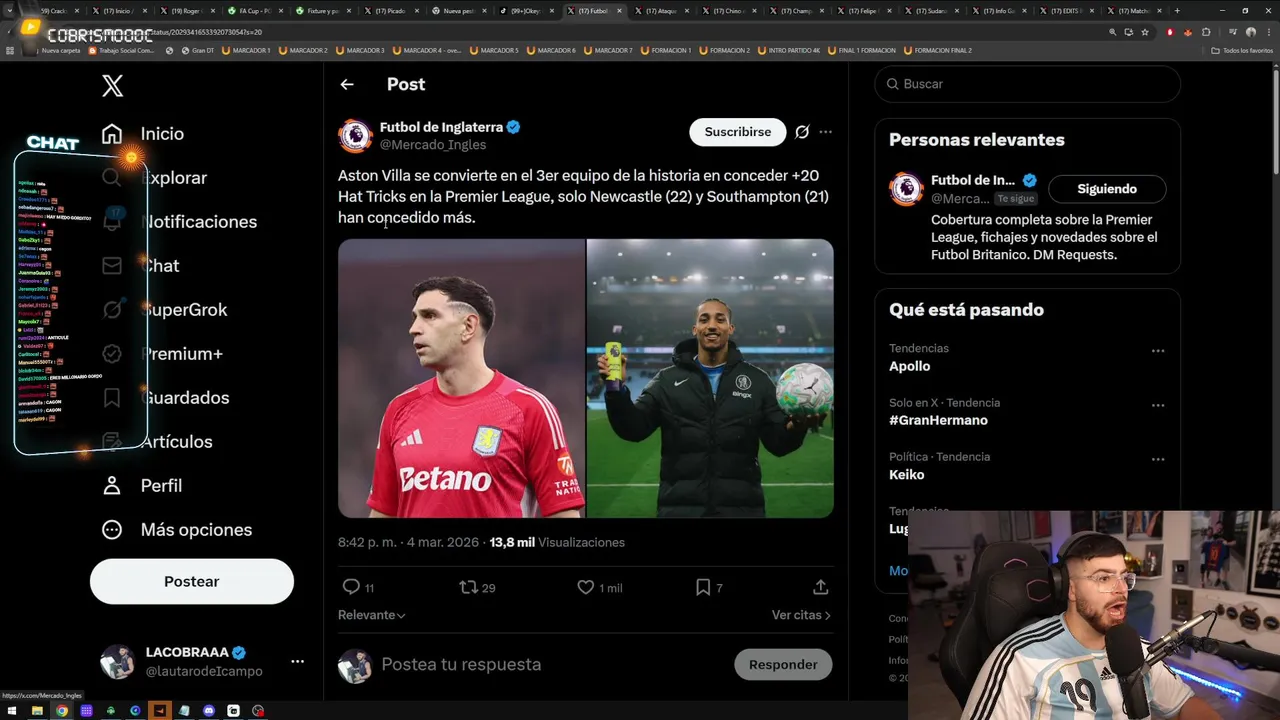This screenshot has height=720, width=1280.
Task: Click the Suscribirse button
Action: [738, 132]
